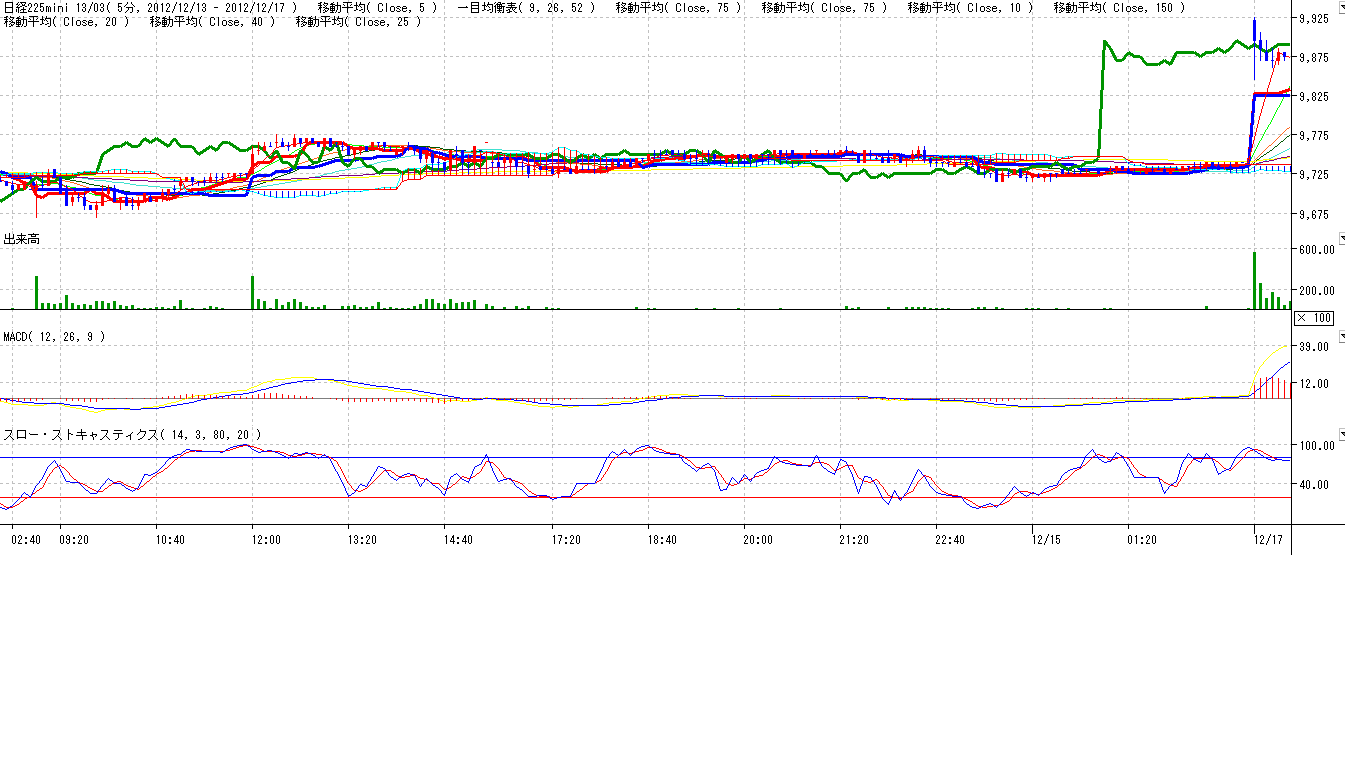This screenshot has height=768, width=1366.
Task: Click the 出来高 volume panel title
Action: (22, 239)
